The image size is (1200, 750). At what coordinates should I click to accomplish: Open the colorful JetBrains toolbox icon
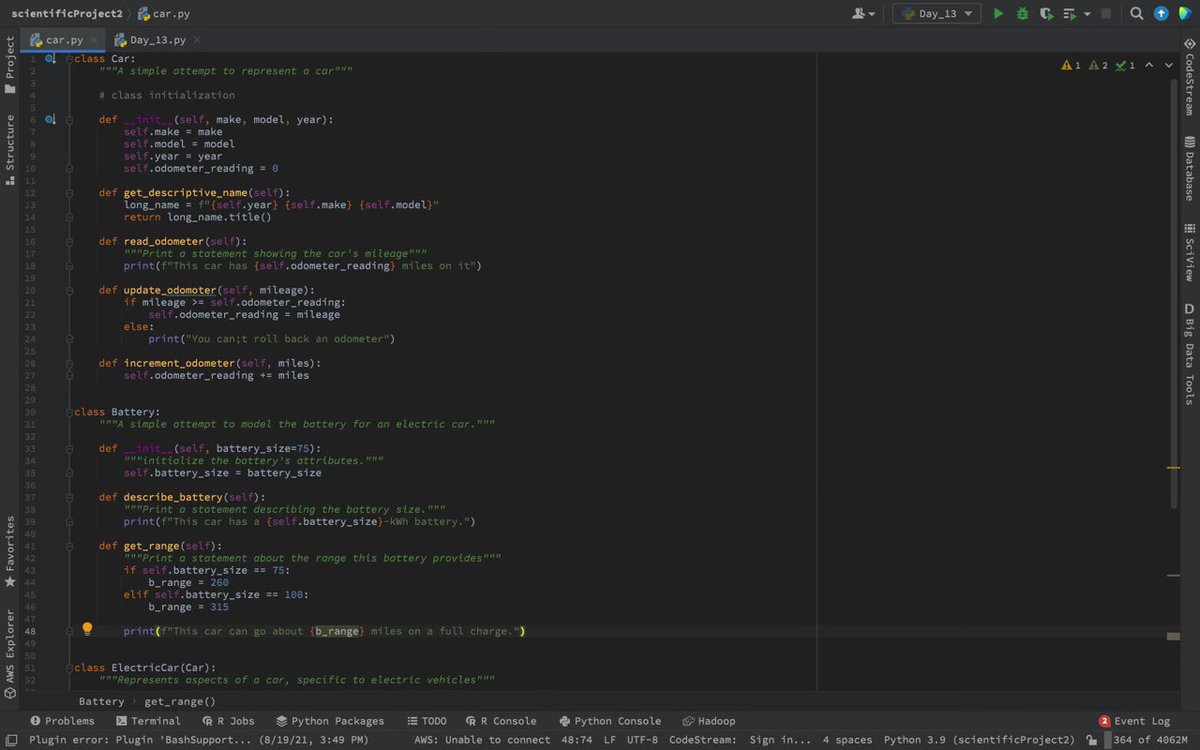(1184, 14)
